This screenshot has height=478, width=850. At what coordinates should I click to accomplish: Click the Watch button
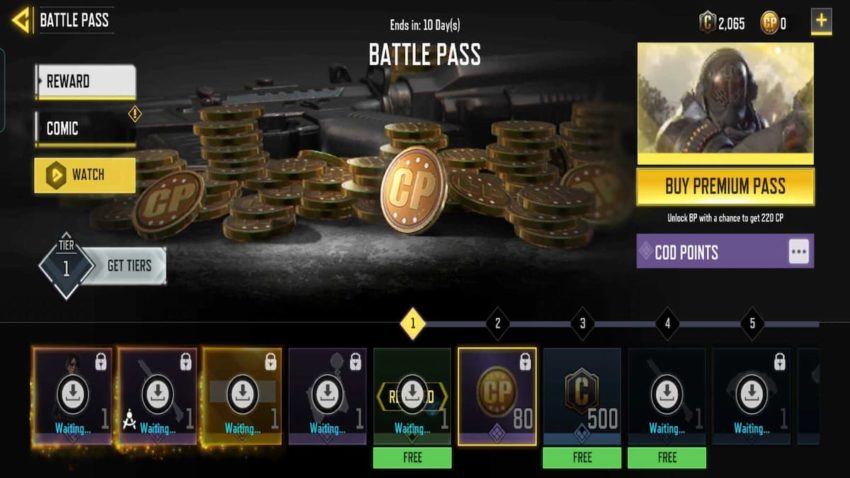click(85, 175)
